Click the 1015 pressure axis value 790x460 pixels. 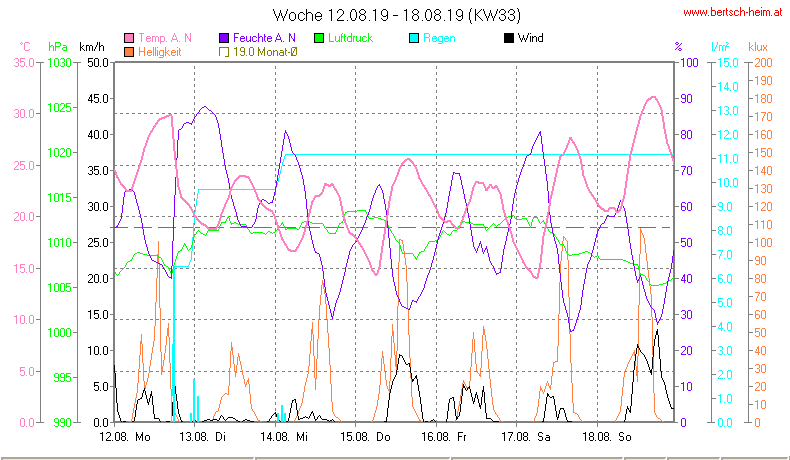click(59, 198)
